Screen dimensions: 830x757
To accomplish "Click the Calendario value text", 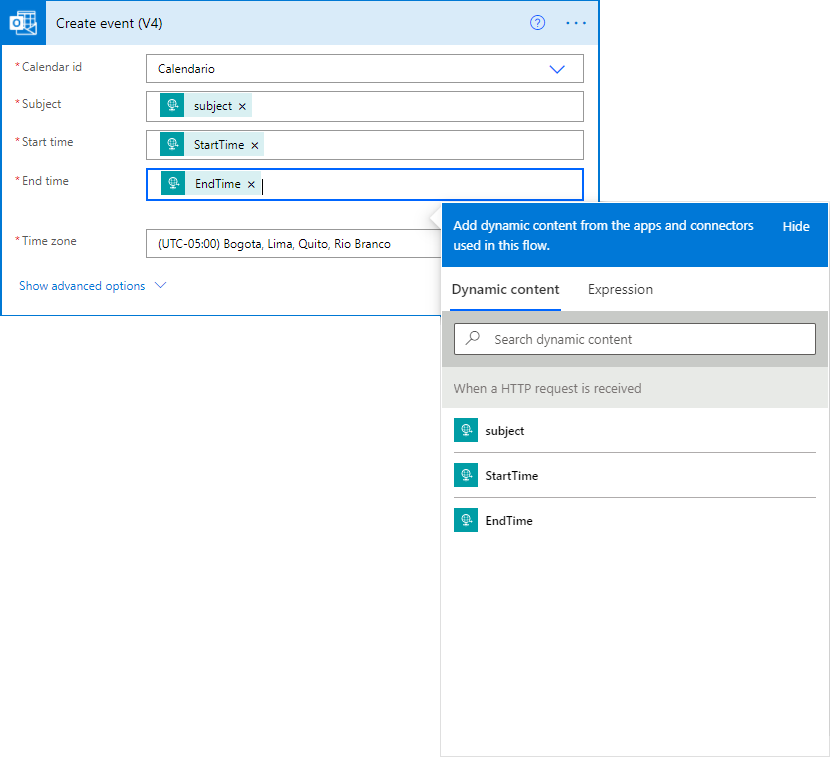I will coord(186,69).
